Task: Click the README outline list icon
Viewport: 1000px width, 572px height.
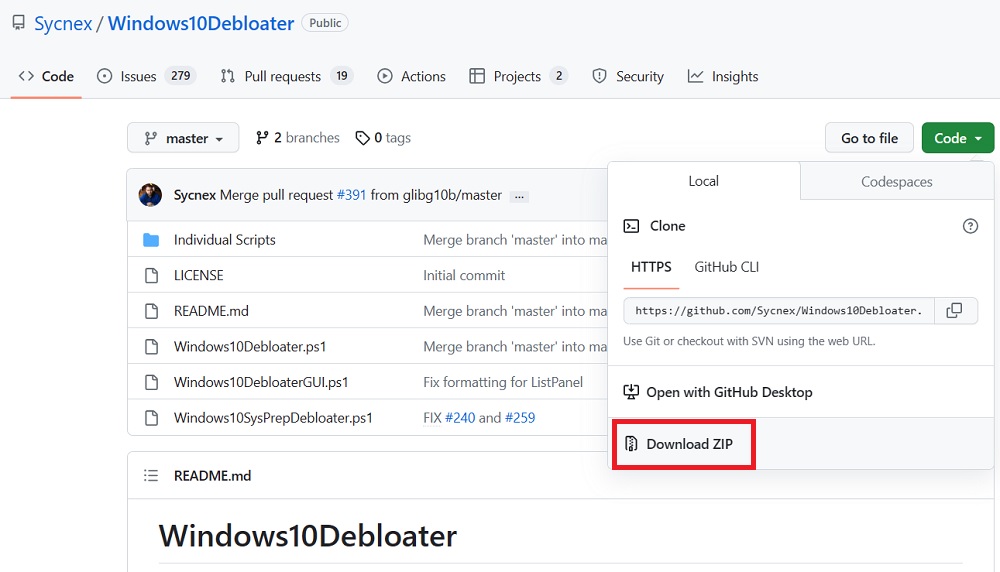Action: tap(151, 476)
